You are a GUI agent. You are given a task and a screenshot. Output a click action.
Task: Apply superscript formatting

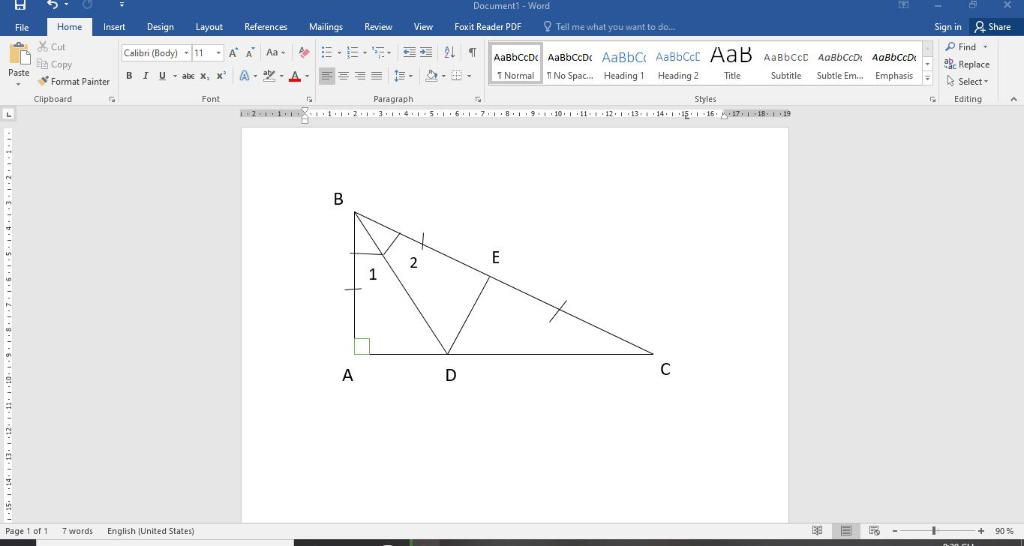coord(221,76)
